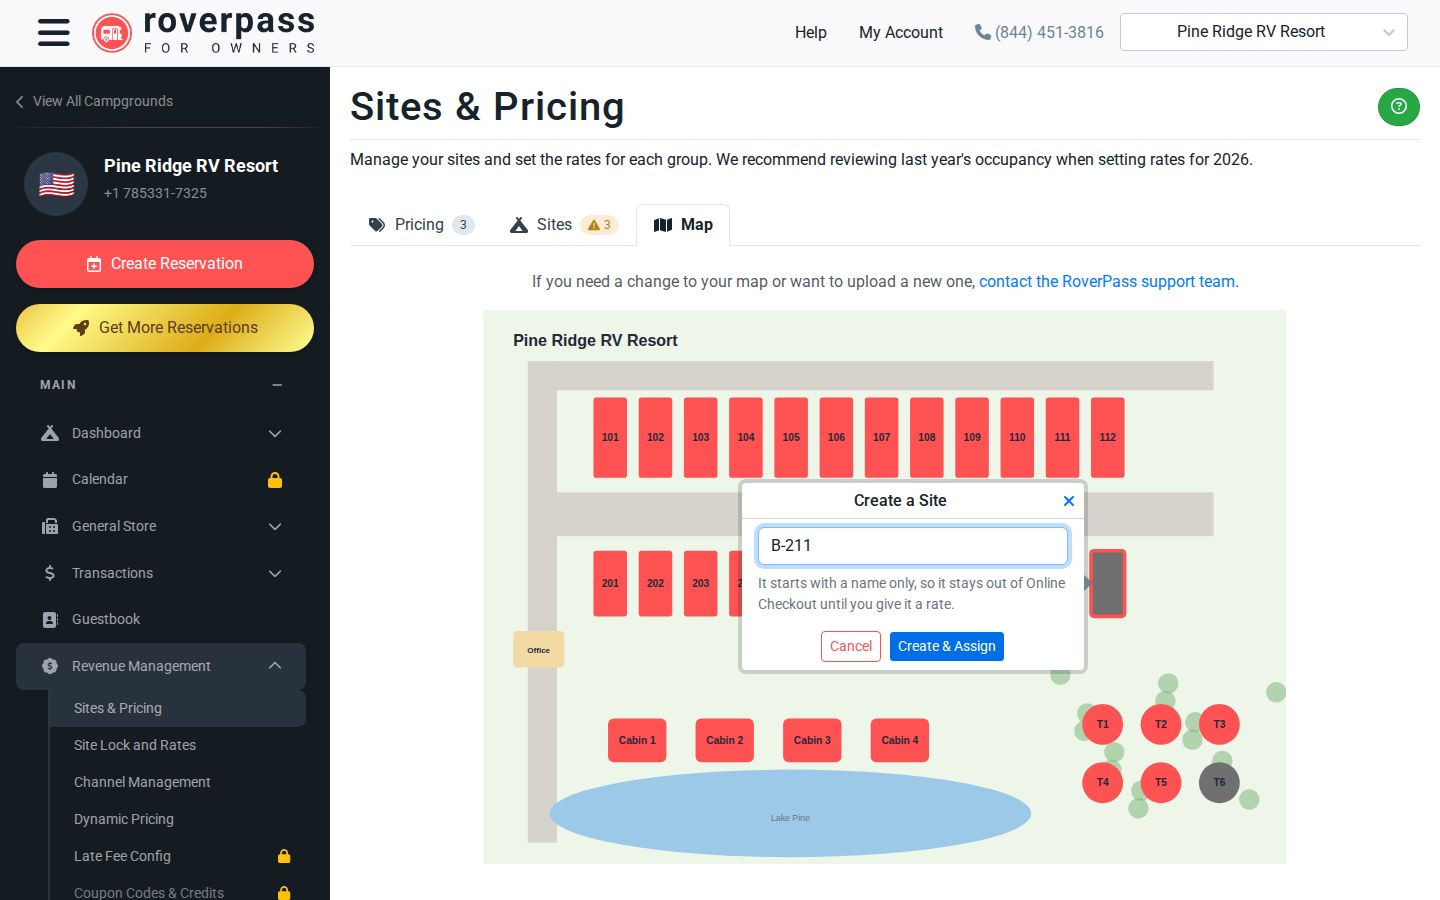
Task: Click the RoverPass logo icon
Action: coord(112,33)
